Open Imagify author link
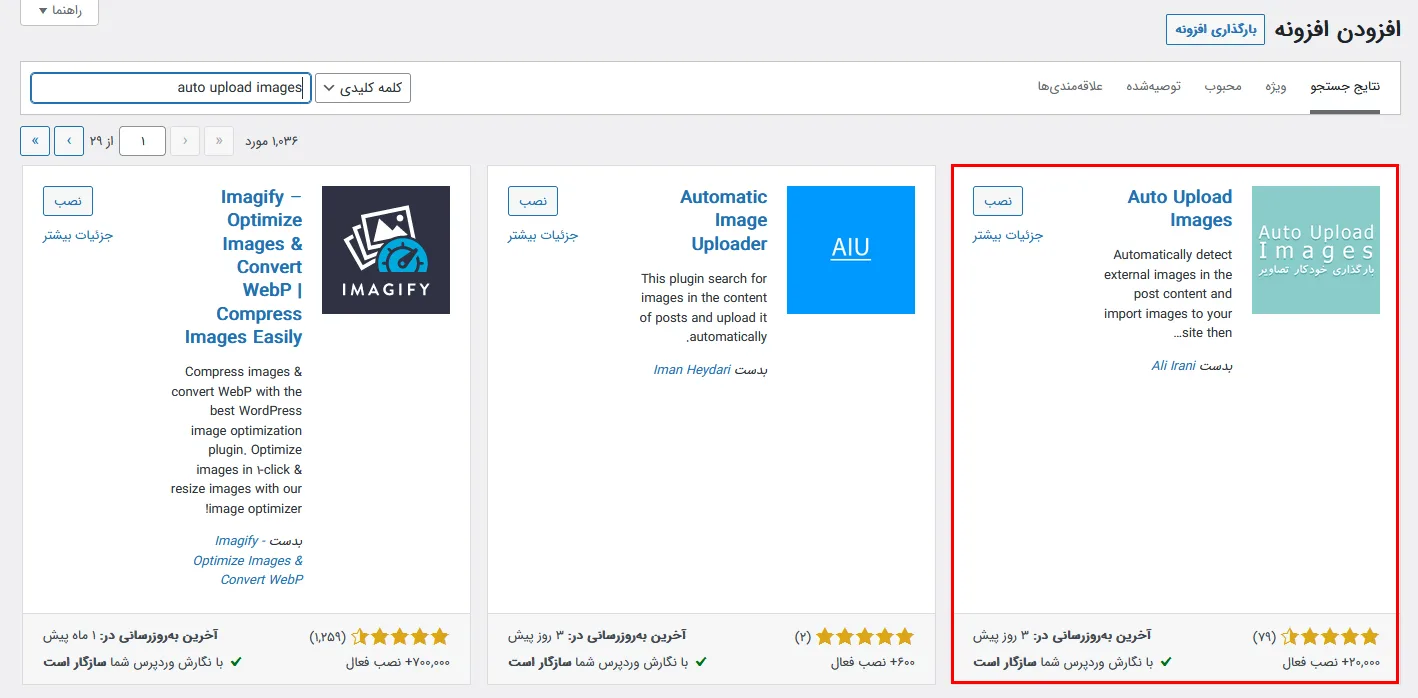 [248, 560]
